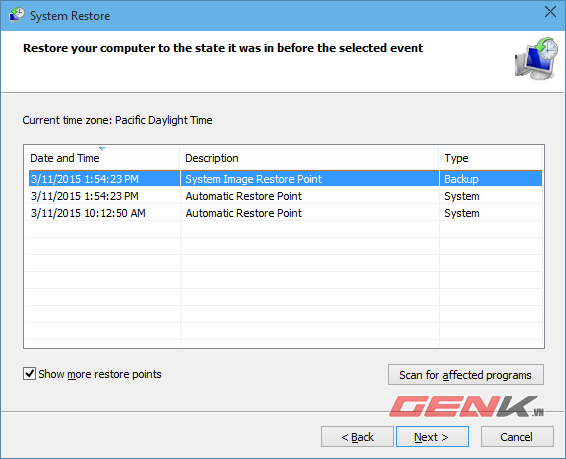
Task: Uncheck Show more restore points checkbox
Action: [x=29, y=374]
